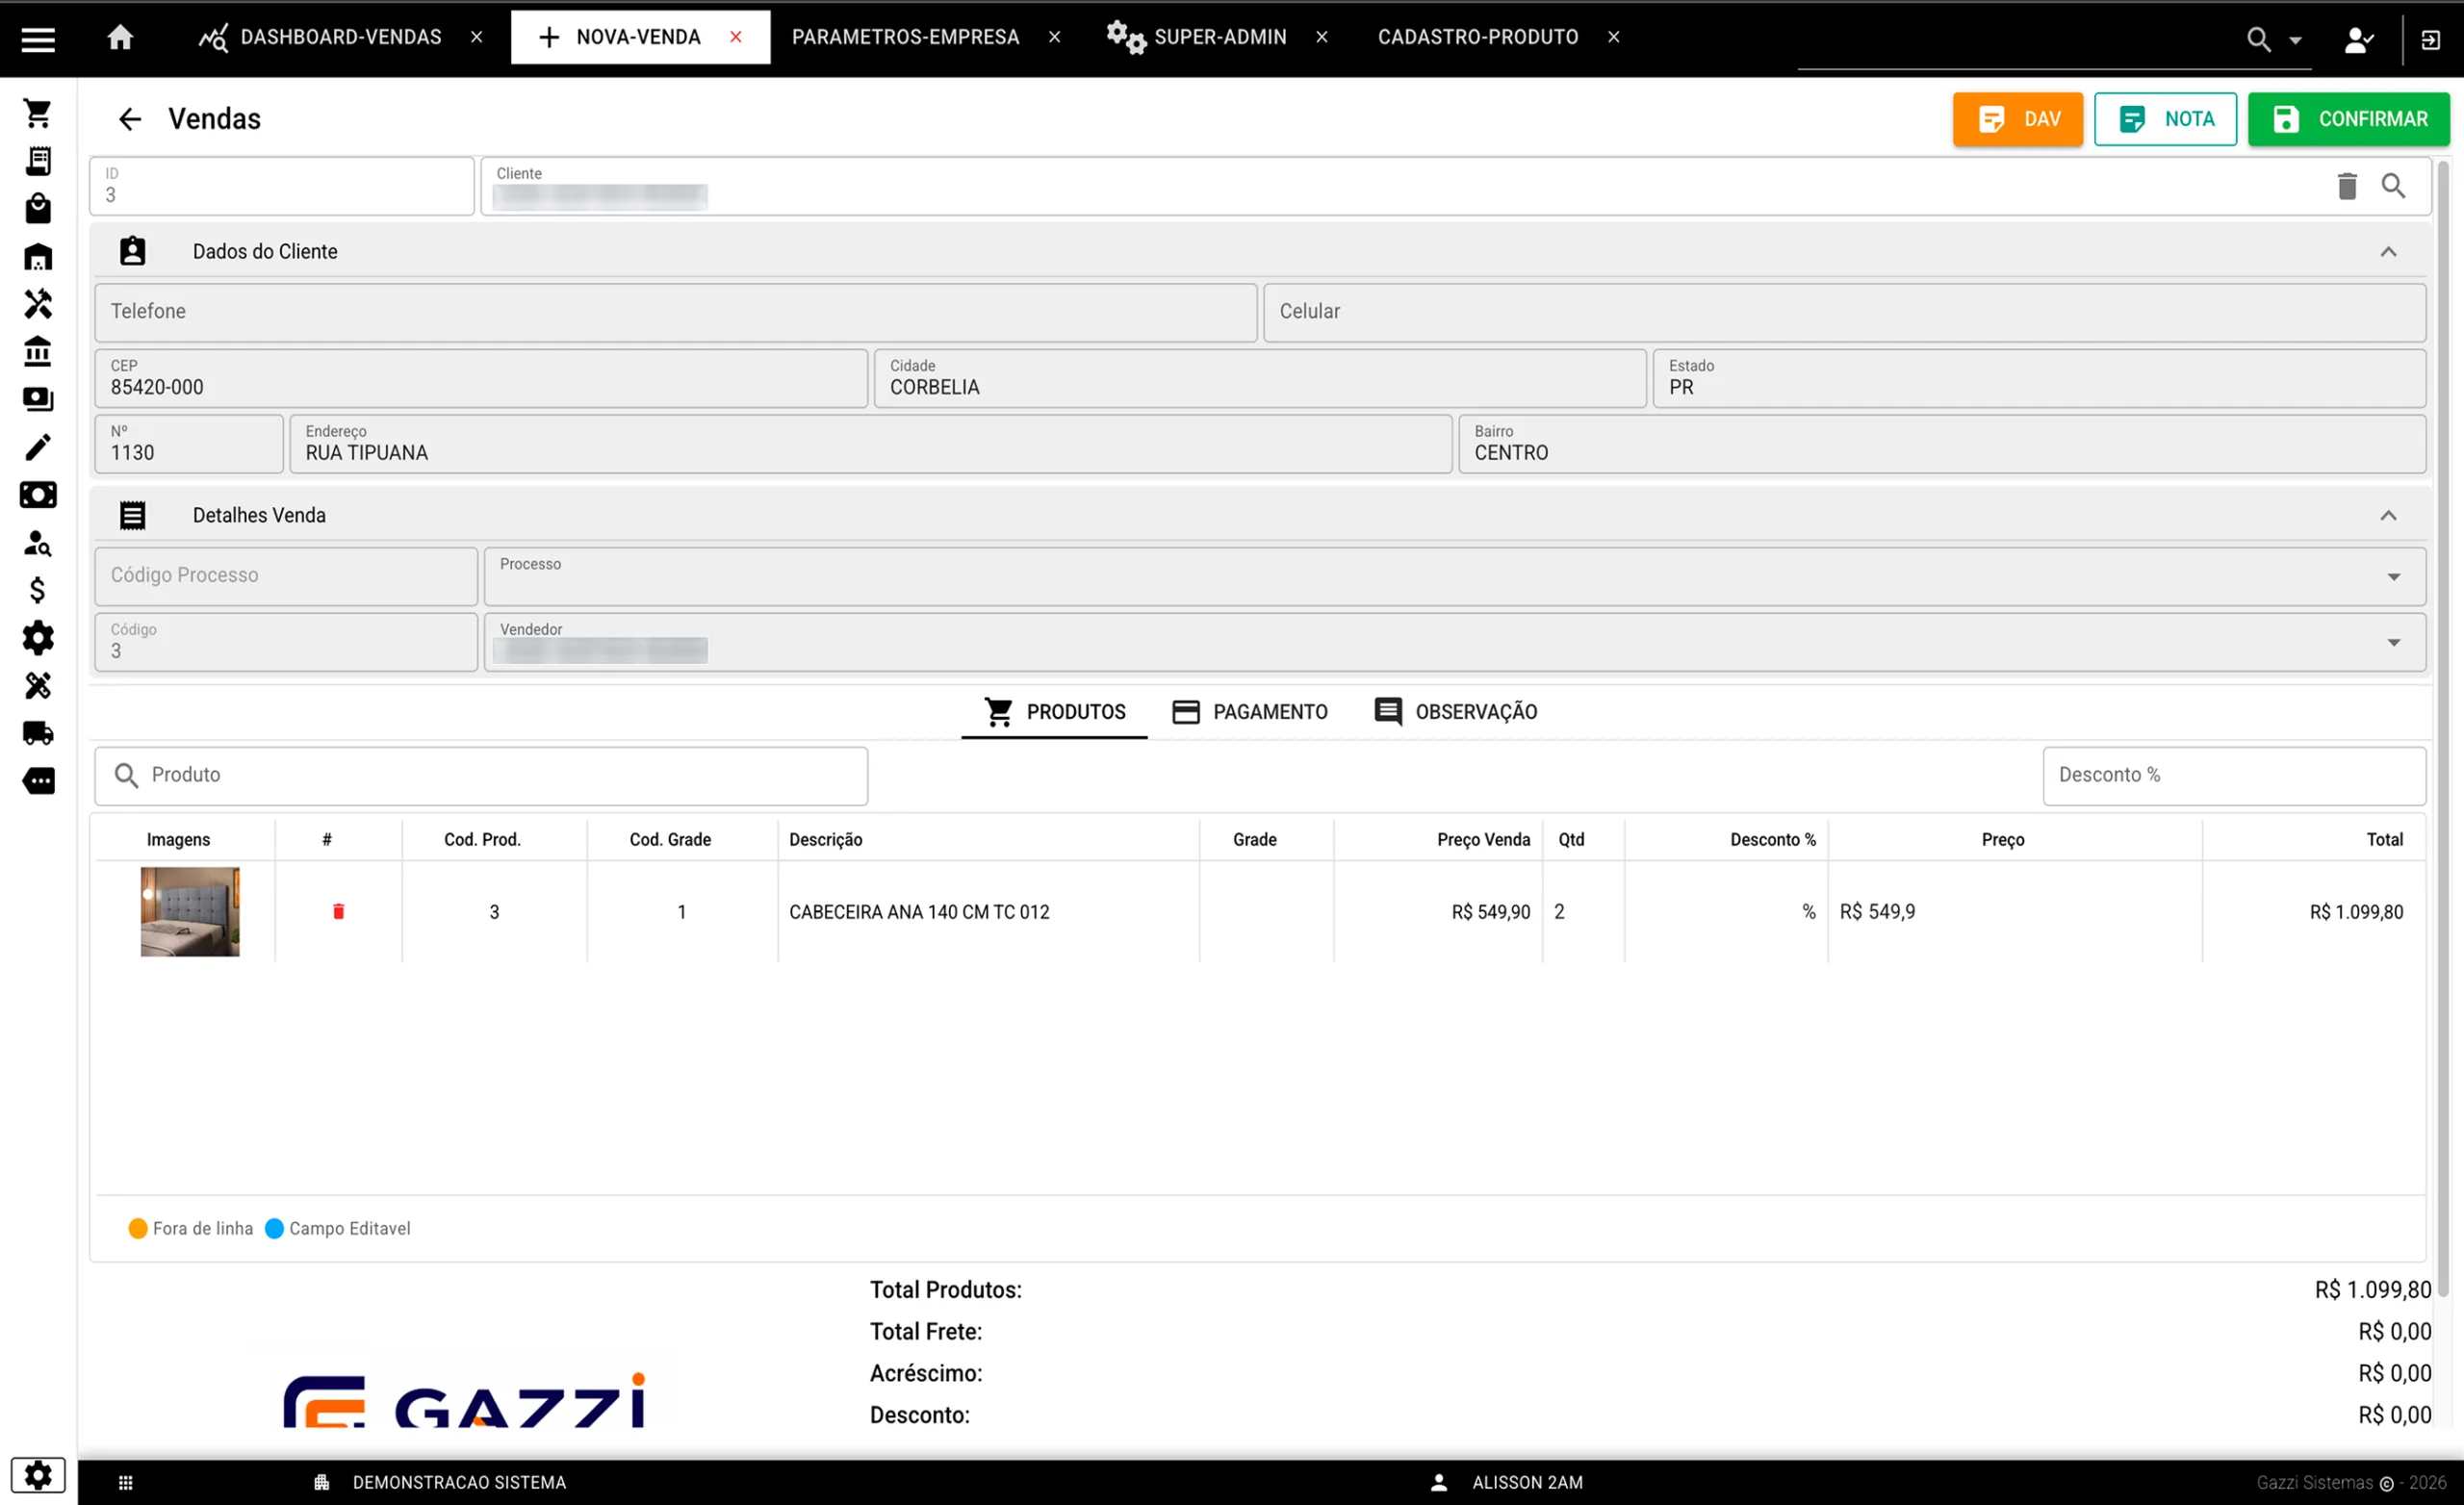Open the shopping cart sidebar icon
This screenshot has width=2464, height=1505.
coord(38,113)
